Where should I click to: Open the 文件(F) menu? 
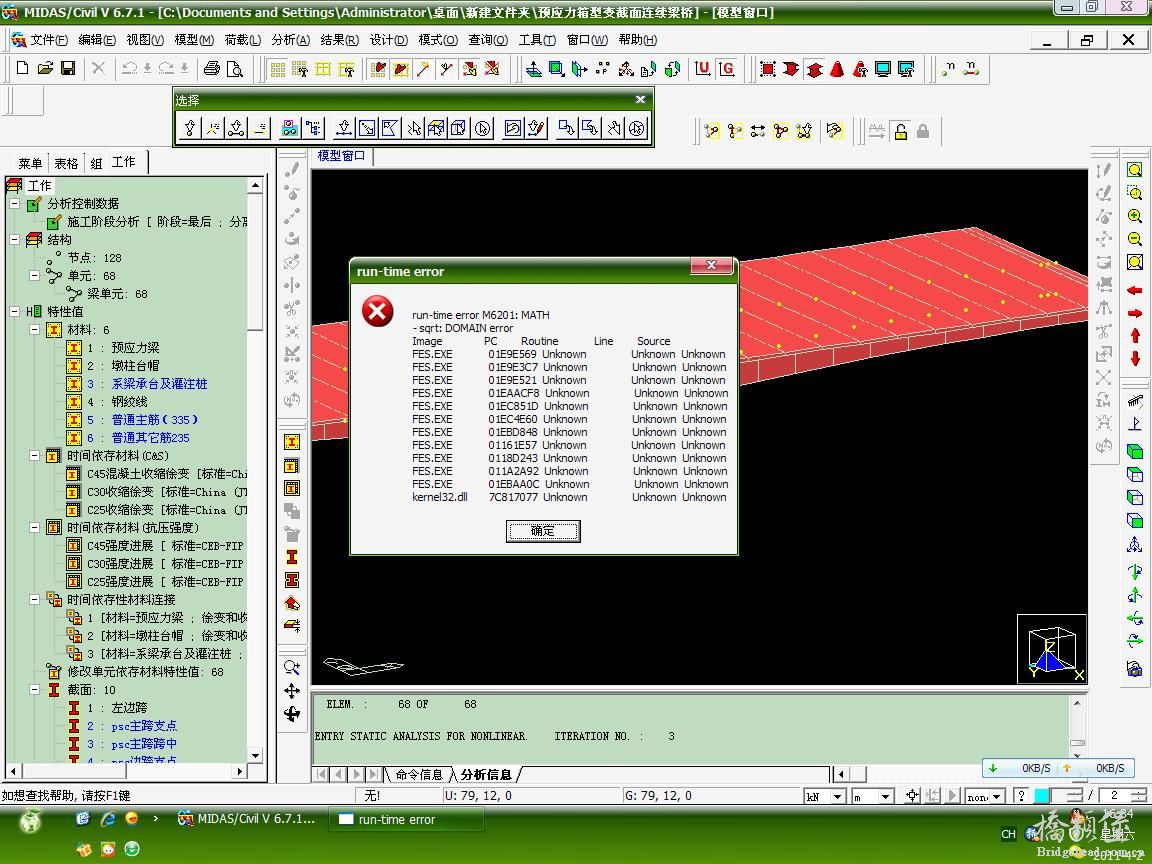(x=48, y=40)
